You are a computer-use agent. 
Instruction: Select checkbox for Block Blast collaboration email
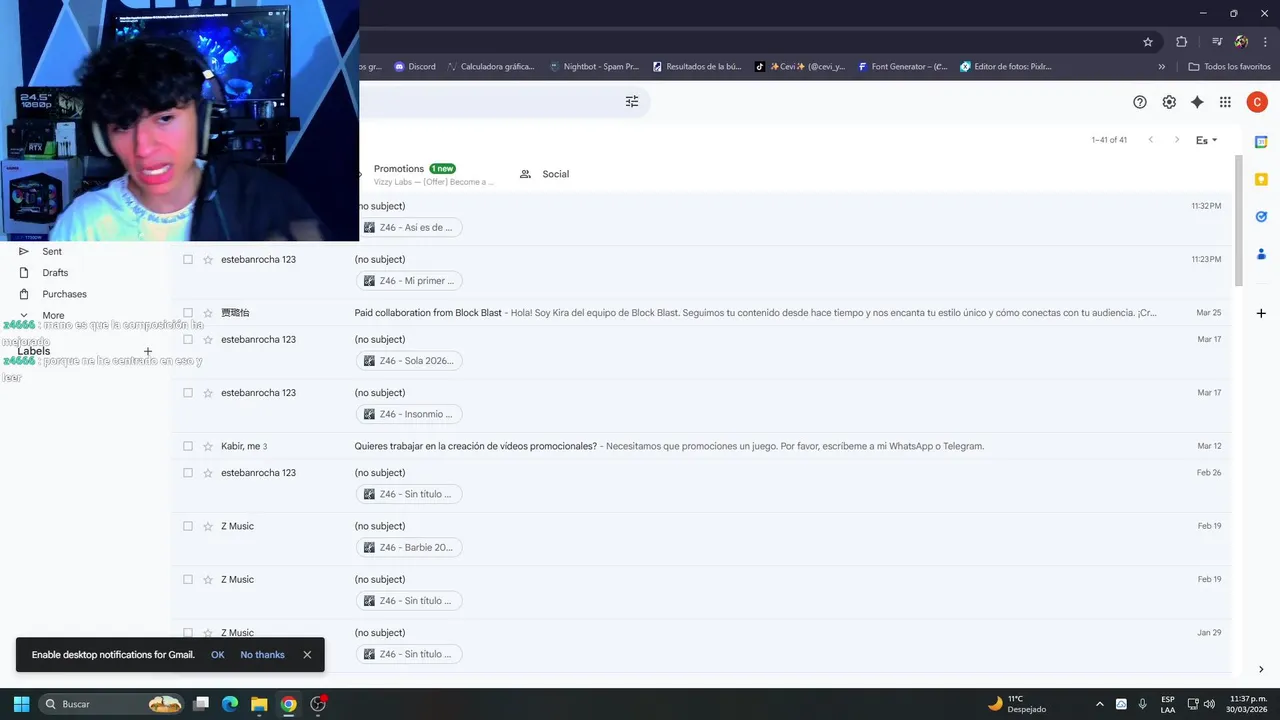pyautogui.click(x=188, y=313)
